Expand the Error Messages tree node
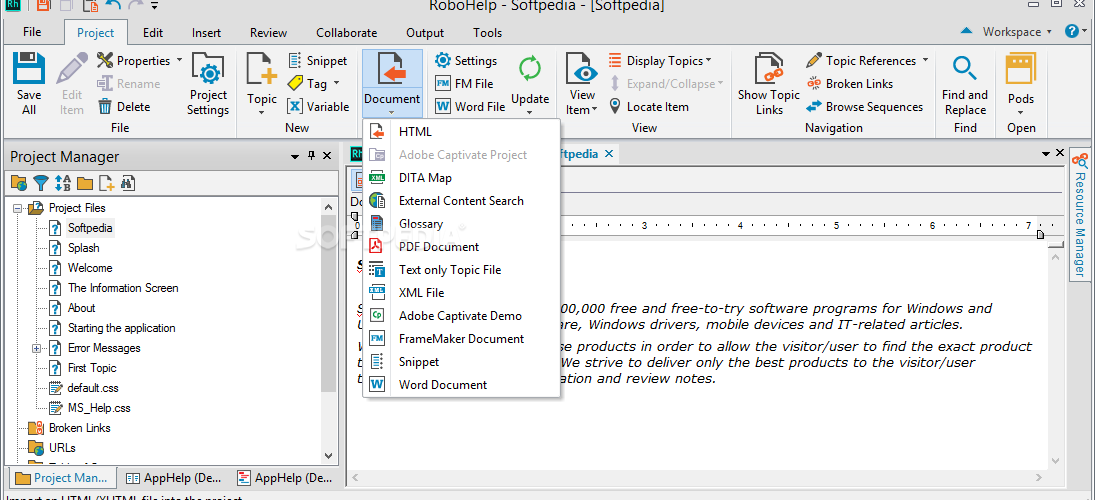The image size is (1095, 500). click(36, 348)
